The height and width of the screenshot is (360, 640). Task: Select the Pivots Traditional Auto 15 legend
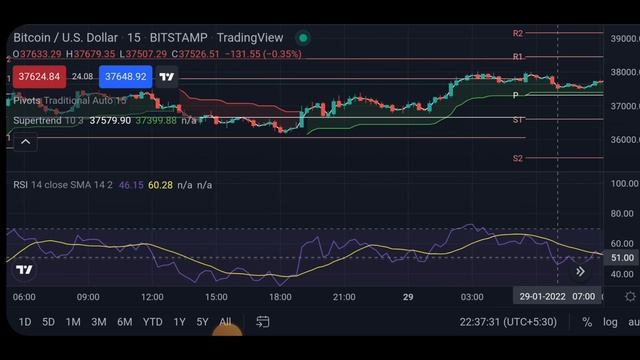click(70, 100)
